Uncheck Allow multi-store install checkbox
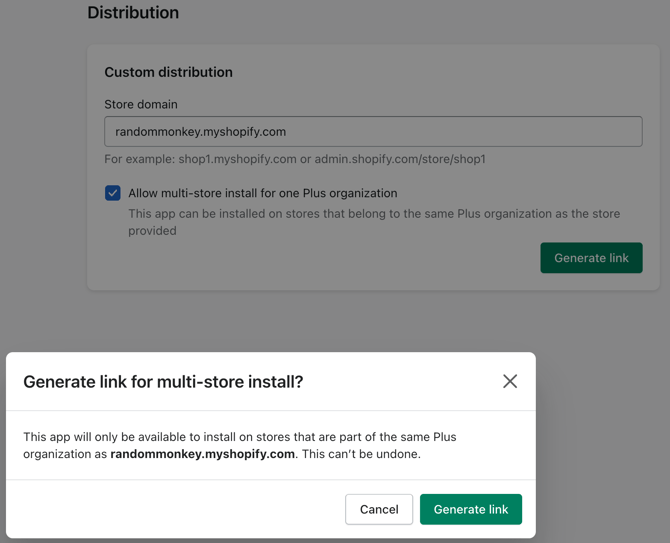The width and height of the screenshot is (670, 543). tap(113, 193)
